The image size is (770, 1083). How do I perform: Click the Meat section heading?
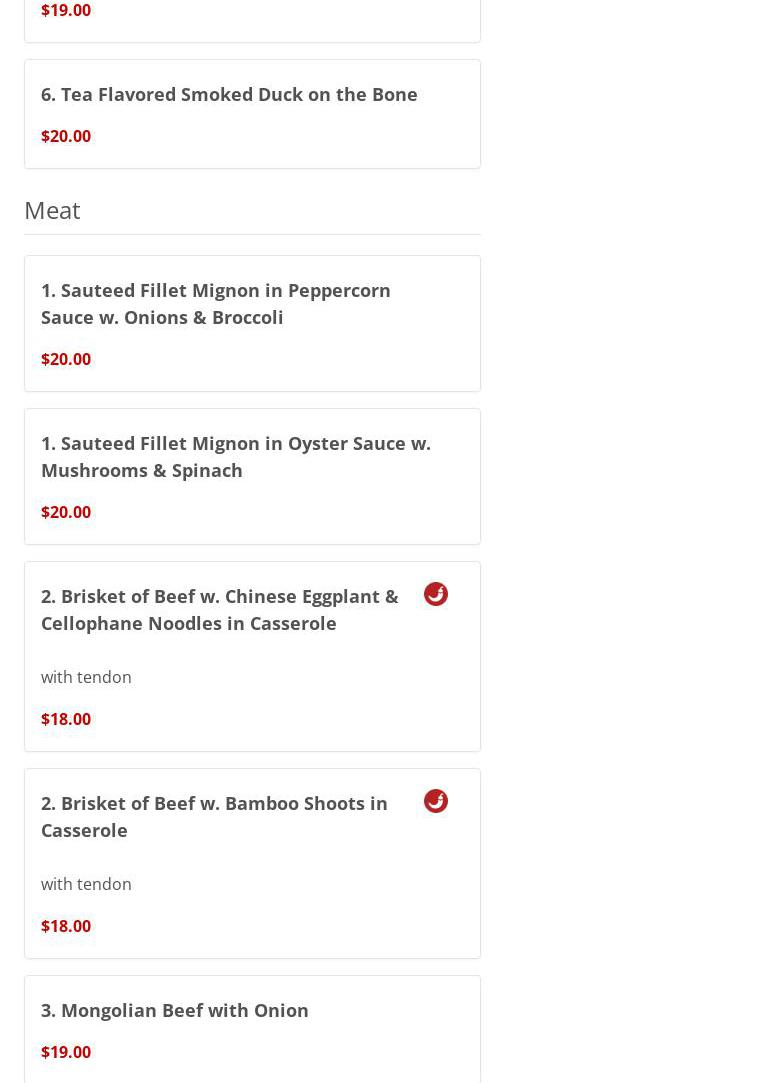point(52,210)
